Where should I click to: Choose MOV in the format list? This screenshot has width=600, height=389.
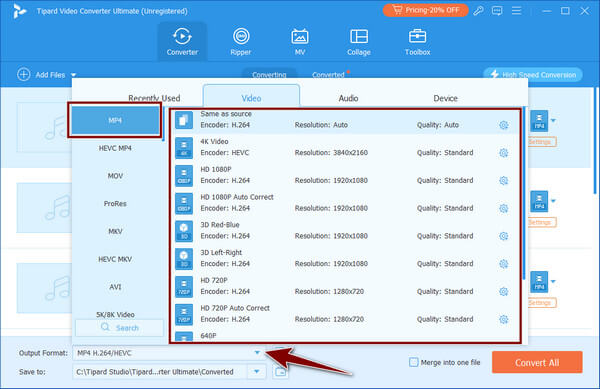[x=115, y=176]
